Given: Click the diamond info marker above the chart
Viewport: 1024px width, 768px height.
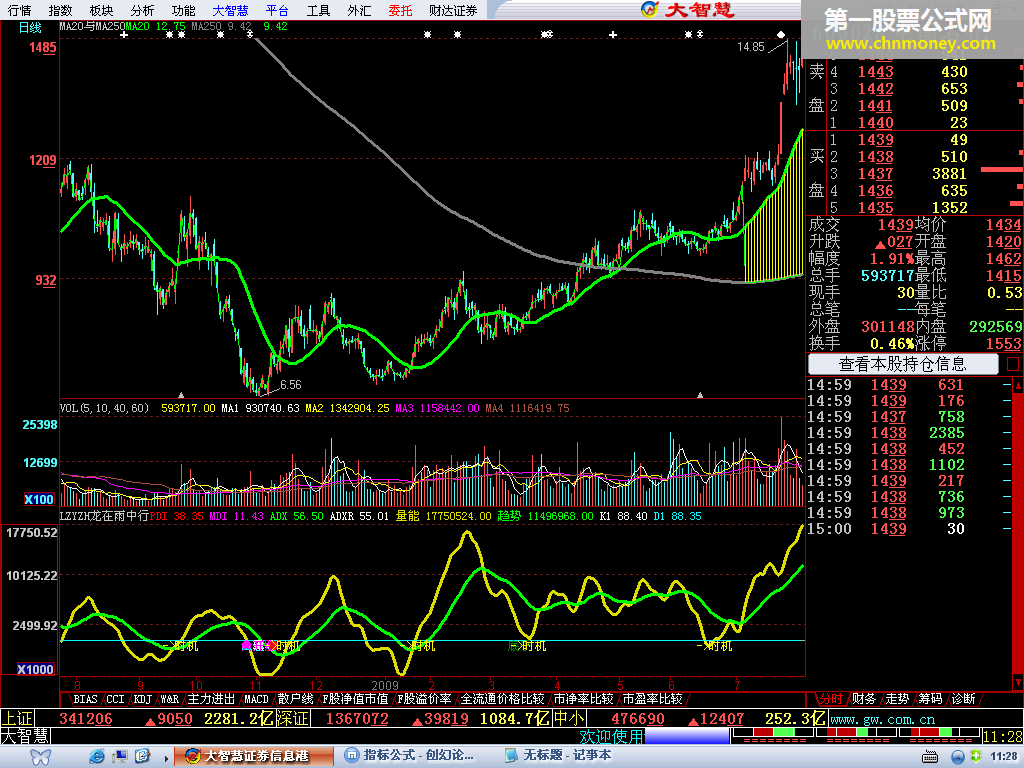Looking at the screenshot, I should pos(781,34).
